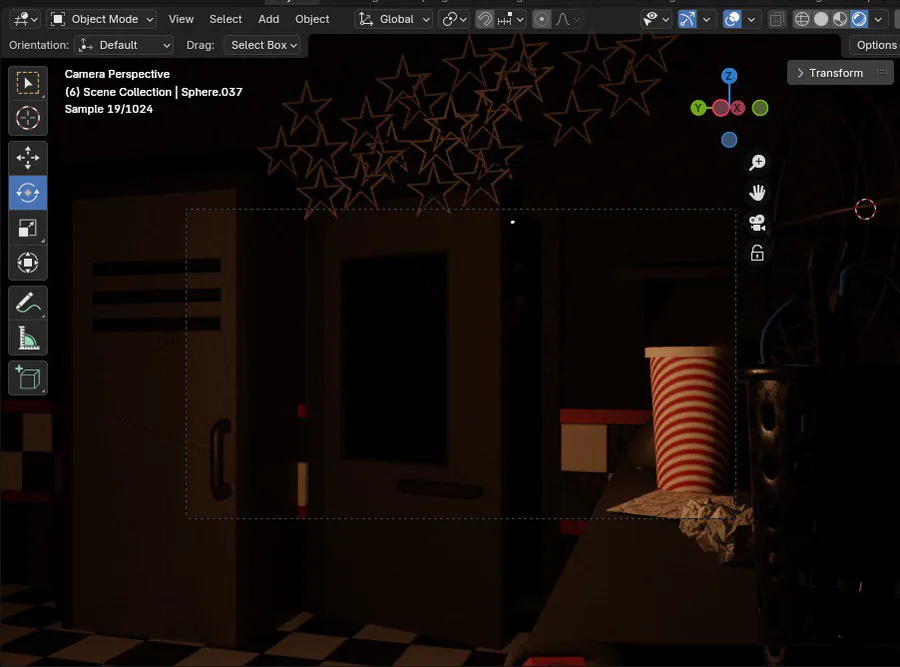Viewport: 900px width, 667px height.
Task: Click the Y axis gizmo handle
Action: point(698,108)
